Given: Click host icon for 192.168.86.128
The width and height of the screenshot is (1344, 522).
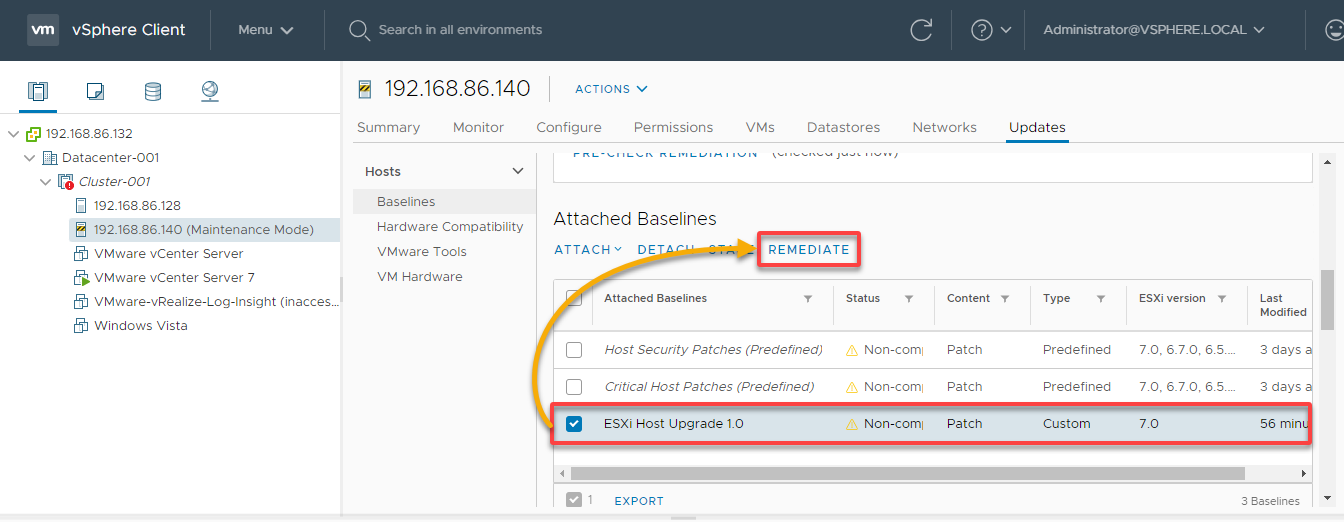Looking at the screenshot, I should click(x=82, y=206).
